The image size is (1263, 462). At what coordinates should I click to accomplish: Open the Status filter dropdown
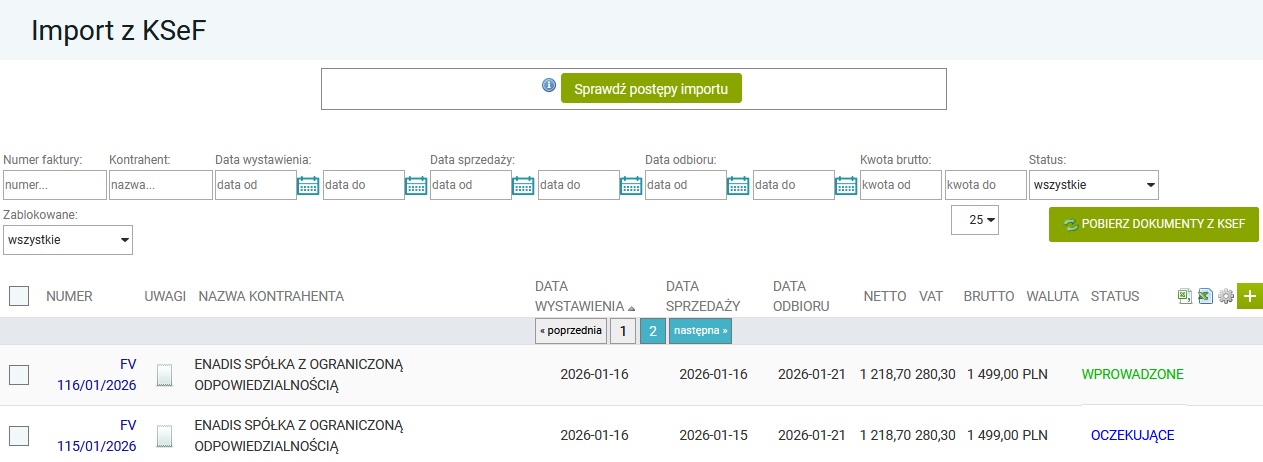click(1093, 185)
